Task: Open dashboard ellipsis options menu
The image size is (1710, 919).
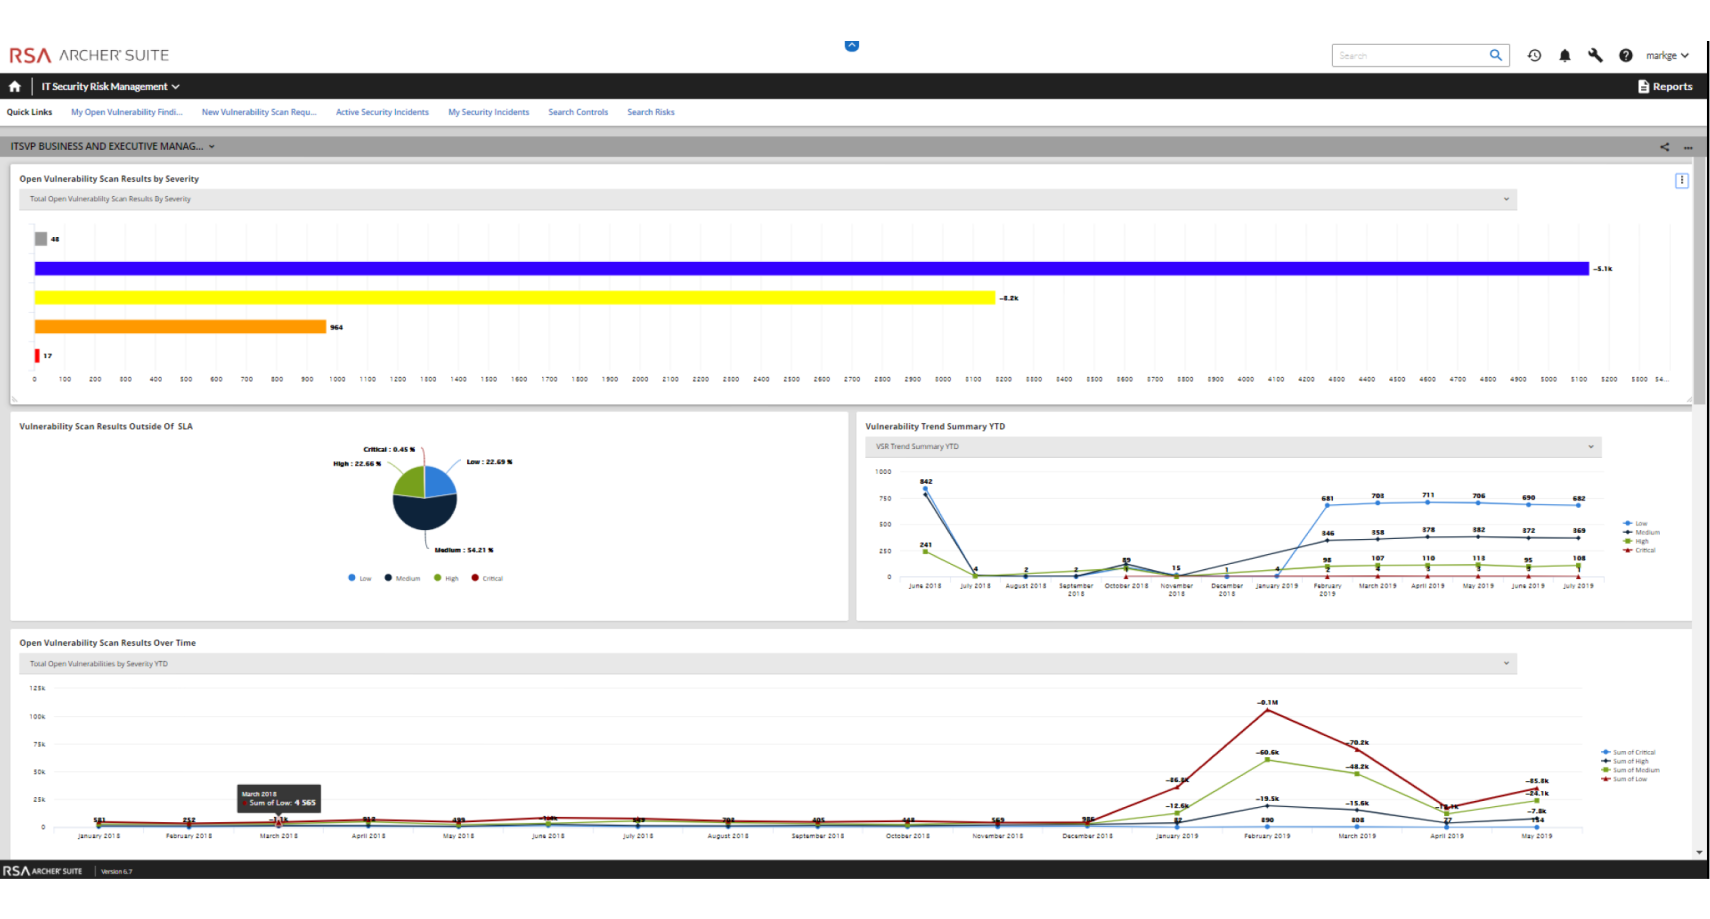Action: coord(1688,147)
